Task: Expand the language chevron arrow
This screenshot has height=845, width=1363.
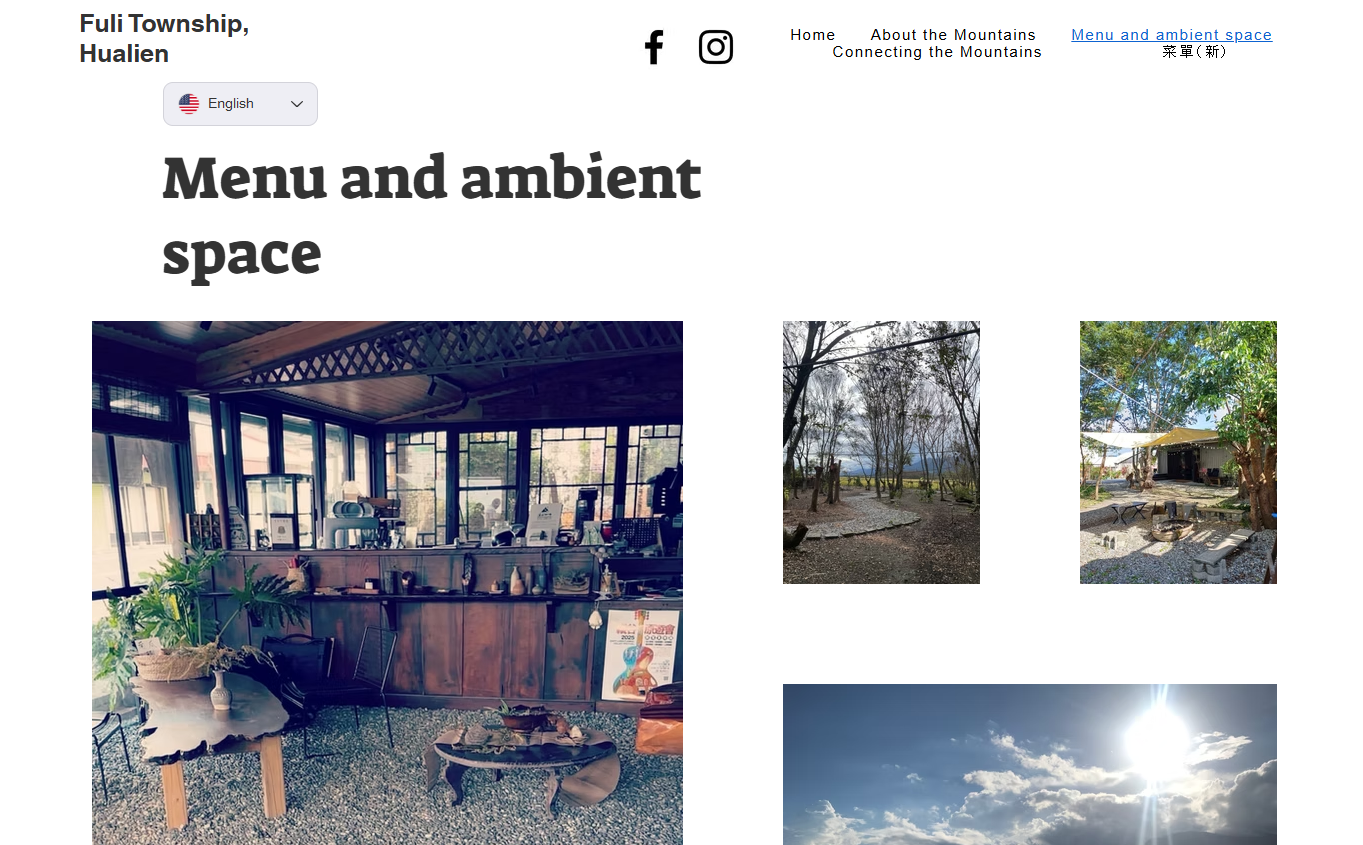Action: coord(297,104)
